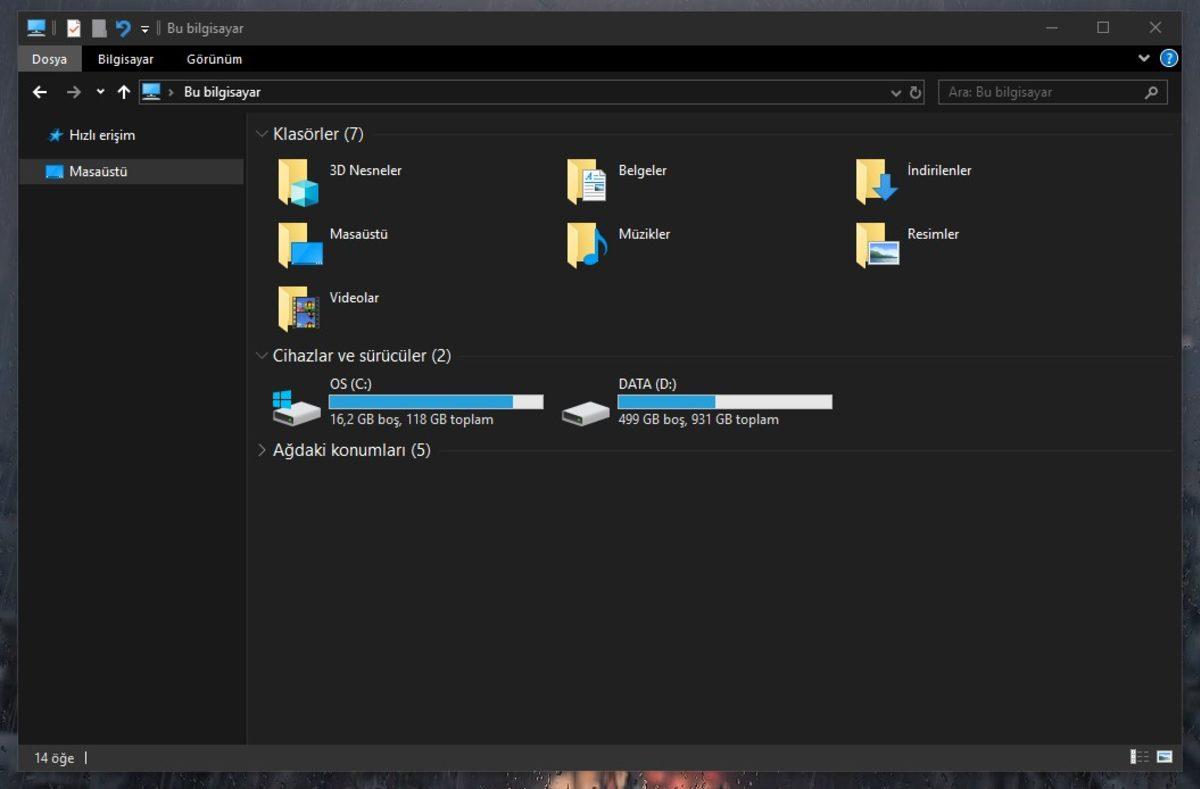
Task: Expand the Ağdaki konumları section
Action: coord(262,450)
